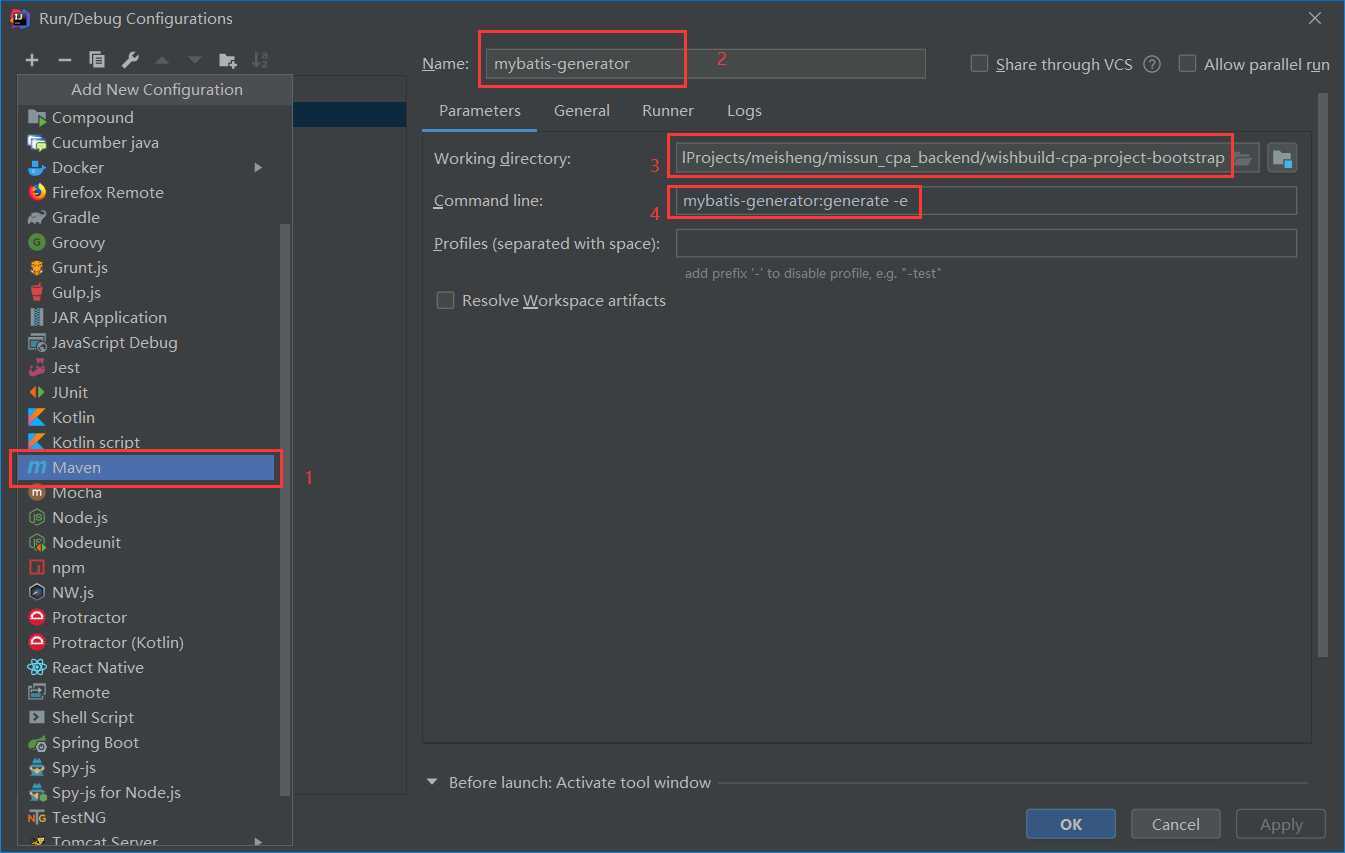Viewport: 1345px width, 853px height.
Task: Select the "Nodeunit" entry
Action: click(x=86, y=542)
